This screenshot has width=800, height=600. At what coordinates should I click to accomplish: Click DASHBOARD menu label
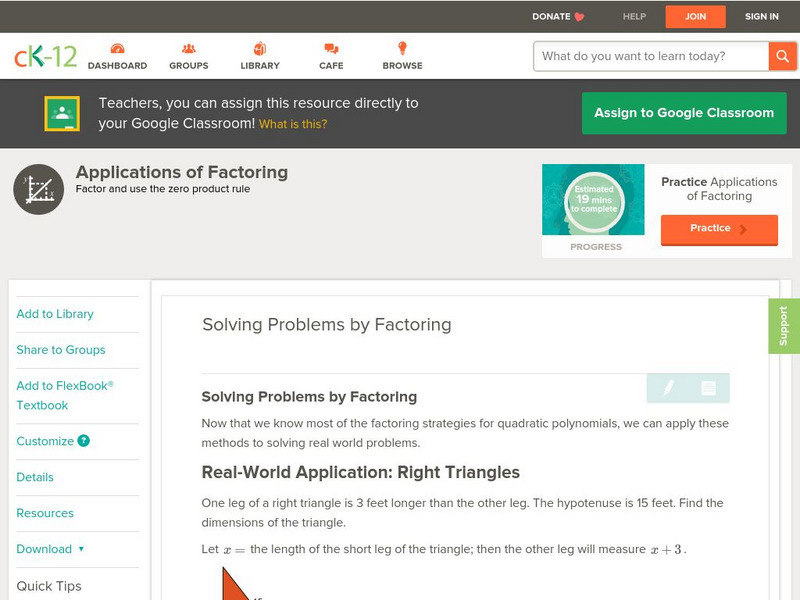pyautogui.click(x=117, y=66)
